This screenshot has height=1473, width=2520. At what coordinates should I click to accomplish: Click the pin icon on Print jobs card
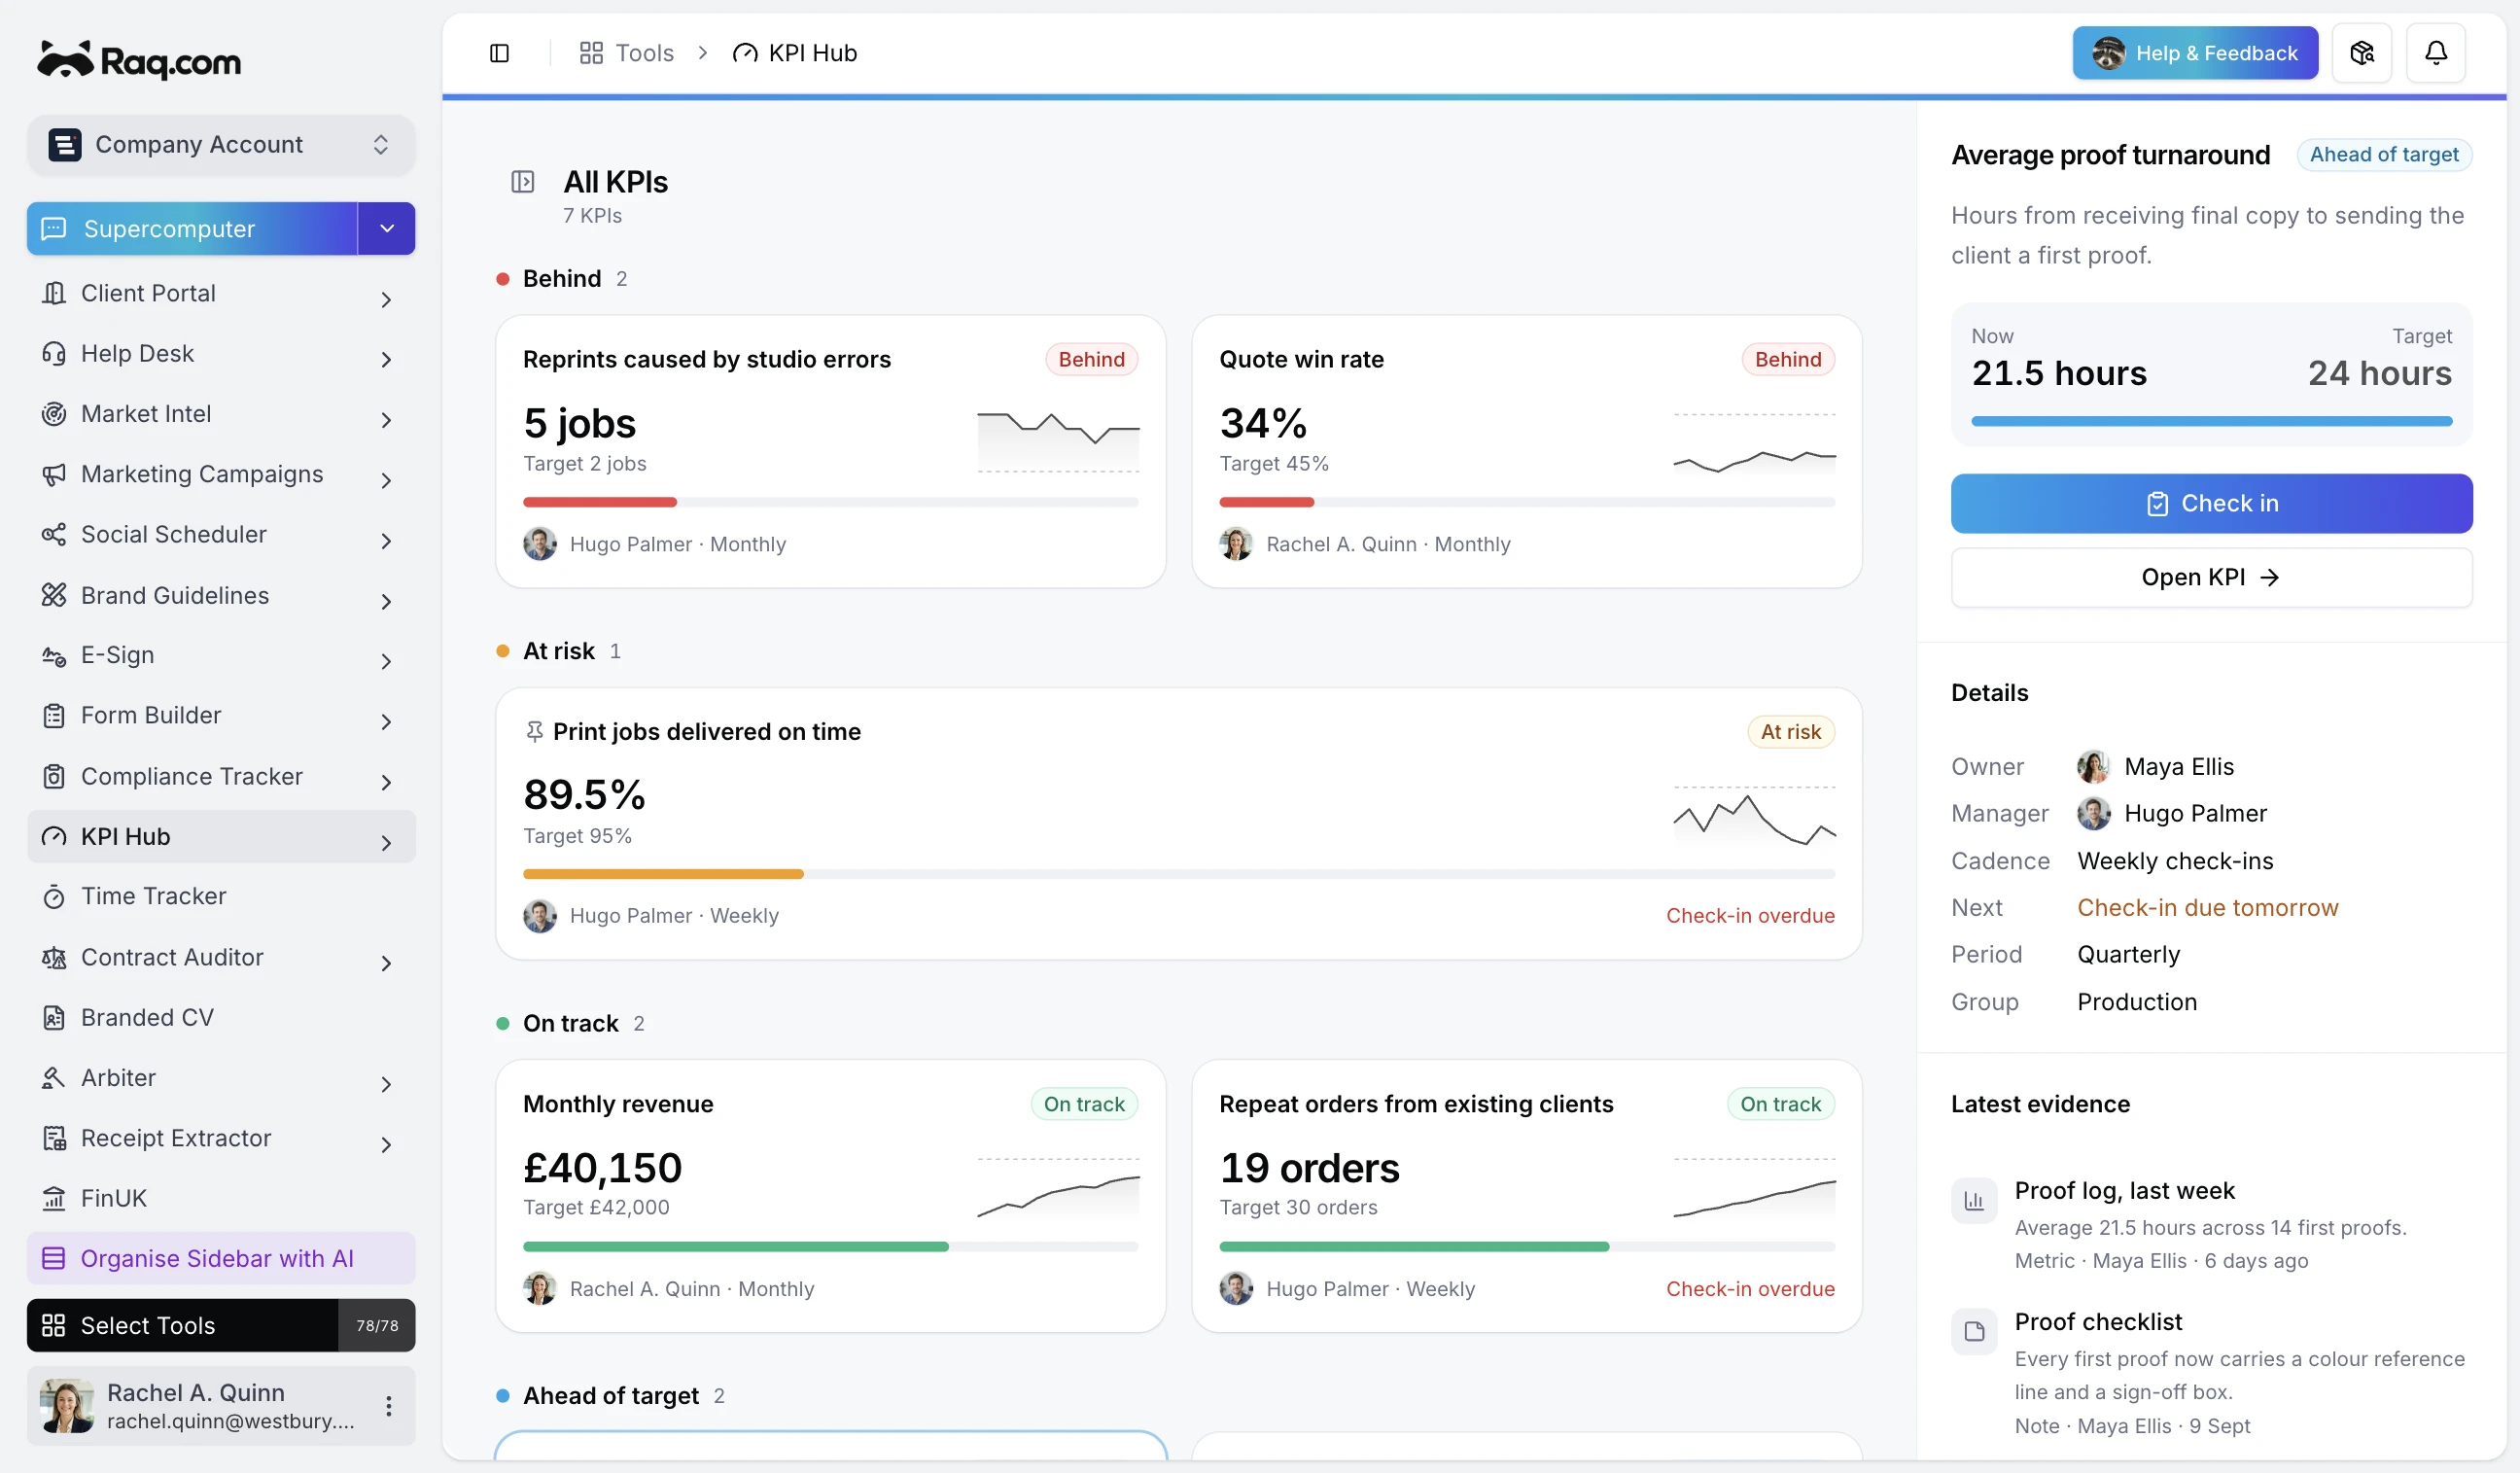534,732
